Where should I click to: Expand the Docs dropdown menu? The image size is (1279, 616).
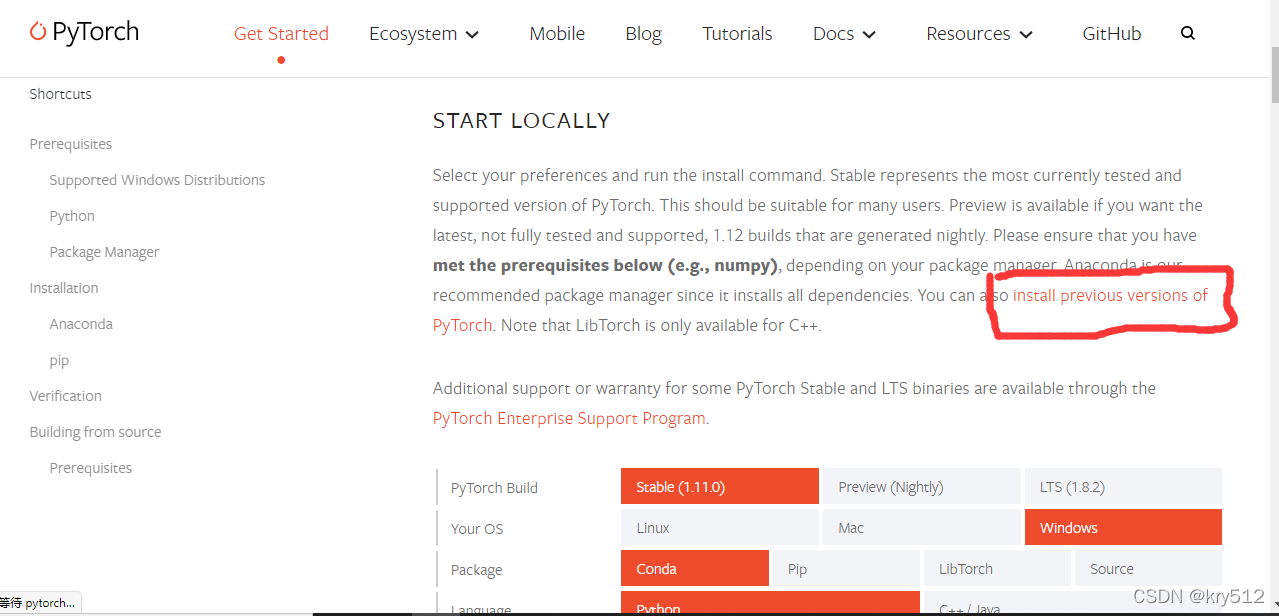(x=844, y=33)
